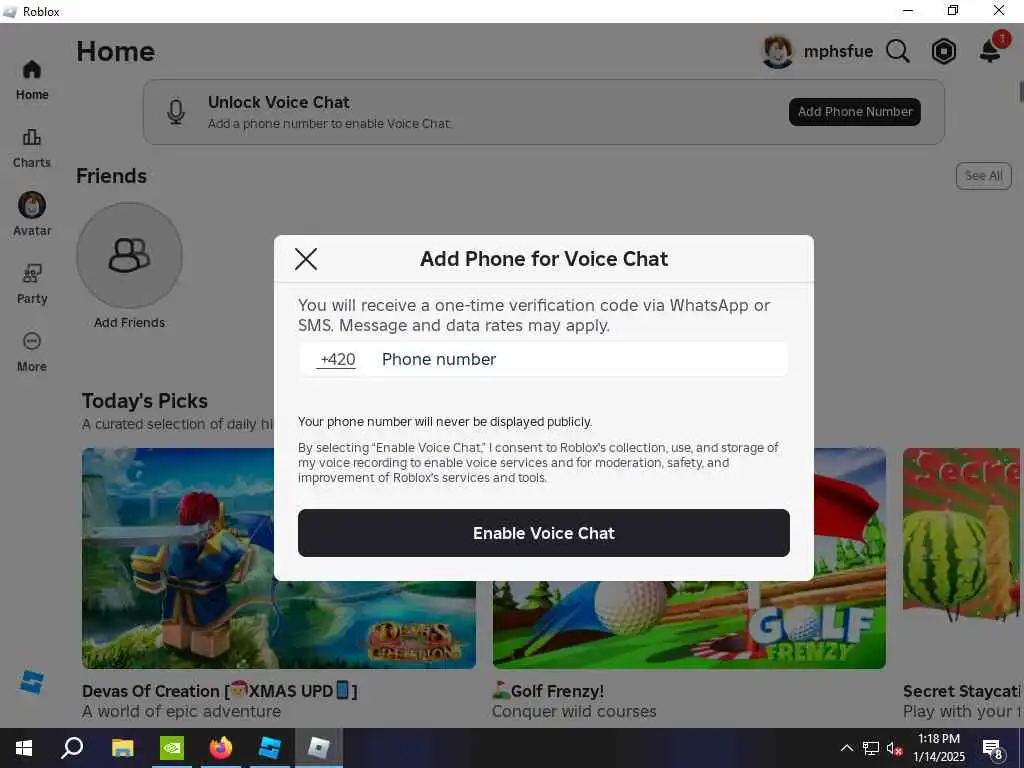Show hidden system tray icons
Viewport: 1024px width, 768px height.
coord(846,748)
